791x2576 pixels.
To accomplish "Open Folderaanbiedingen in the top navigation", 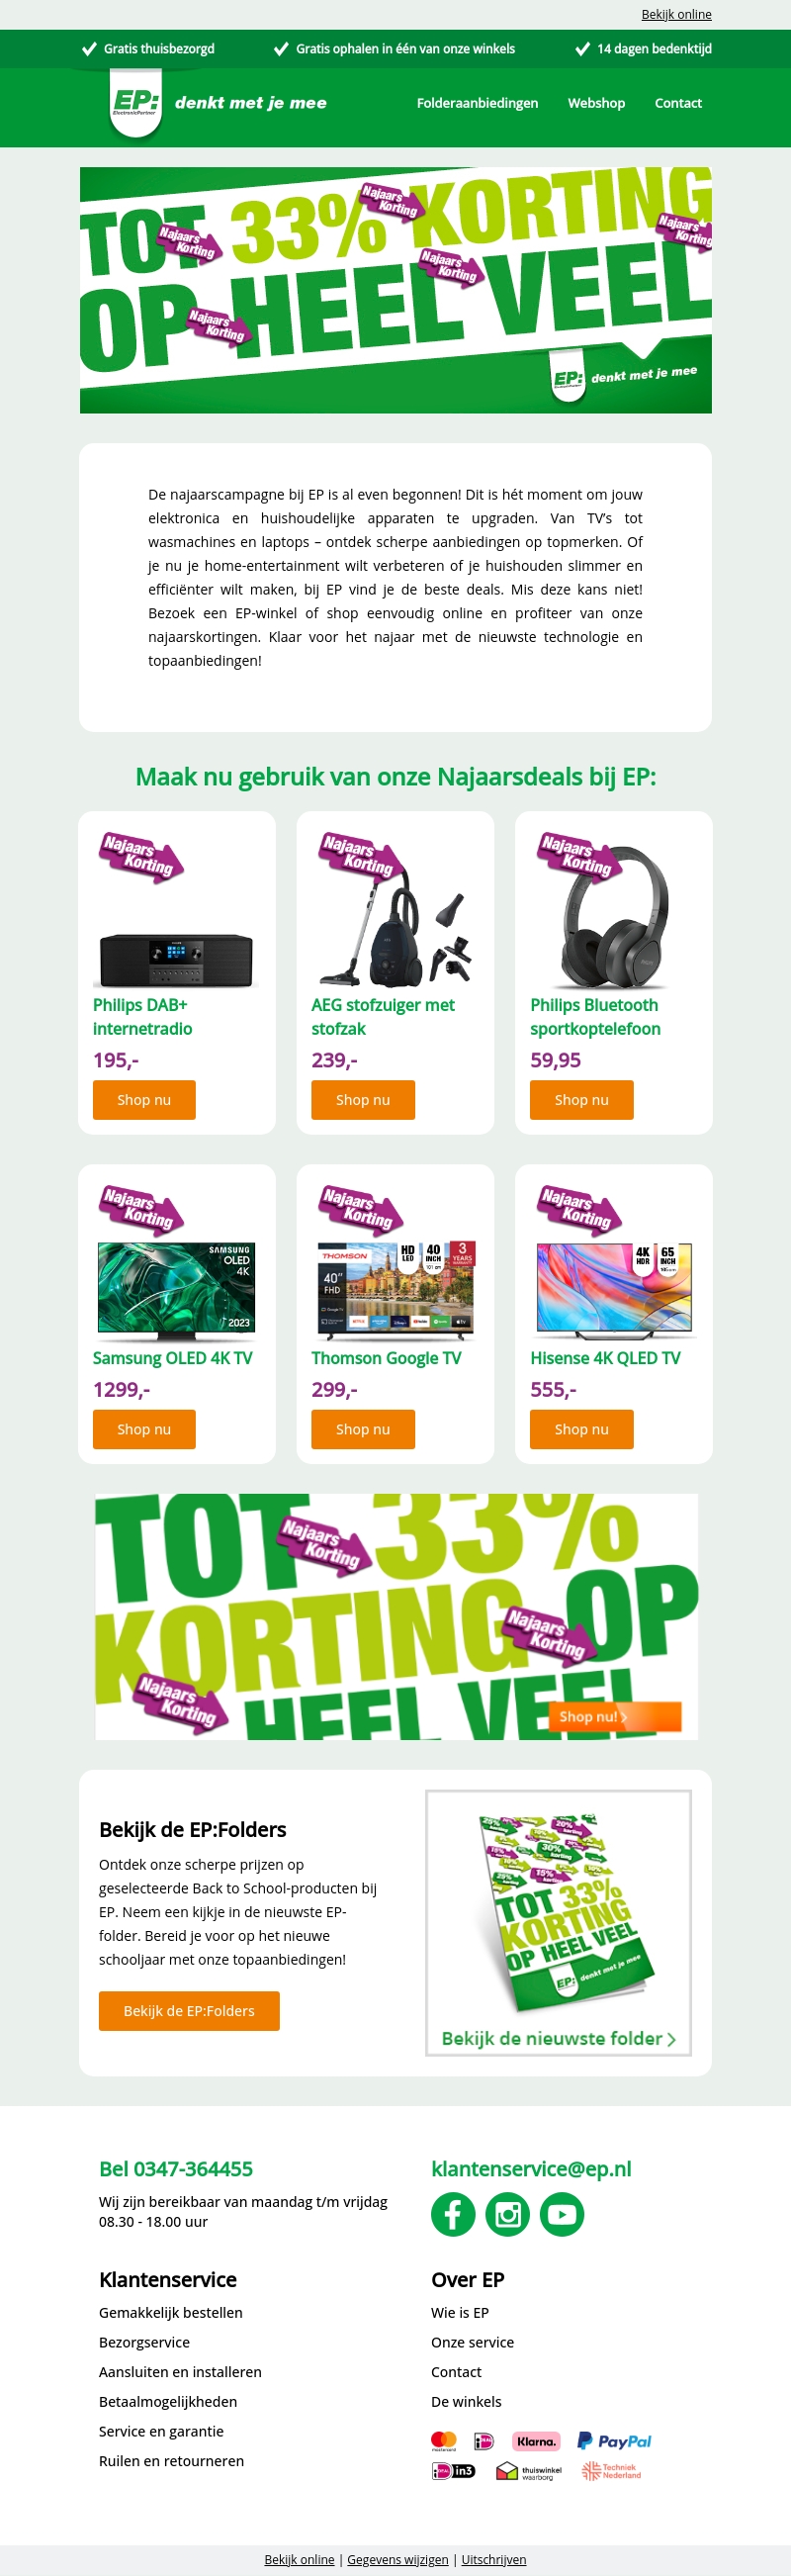I will tap(477, 103).
